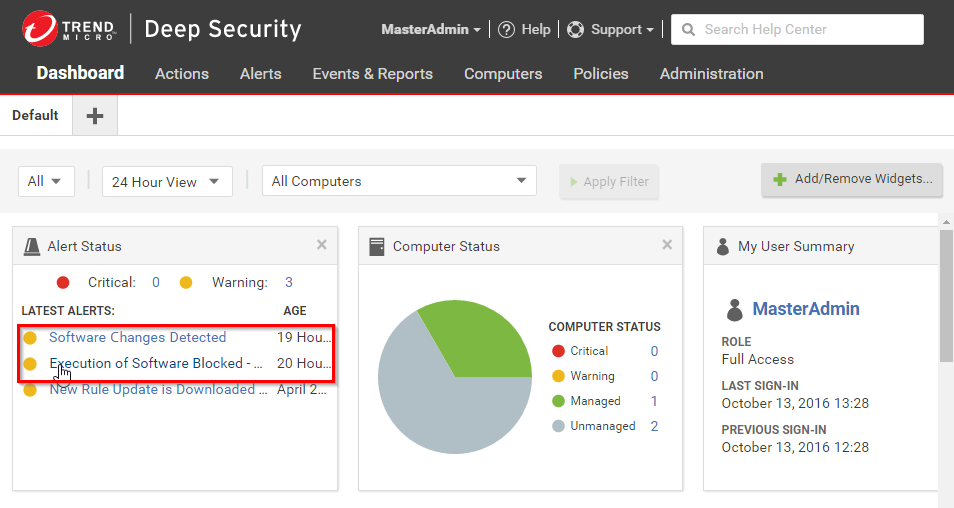This screenshot has width=954, height=508.
Task: Click the magnifier icon in search box
Action: click(x=689, y=30)
